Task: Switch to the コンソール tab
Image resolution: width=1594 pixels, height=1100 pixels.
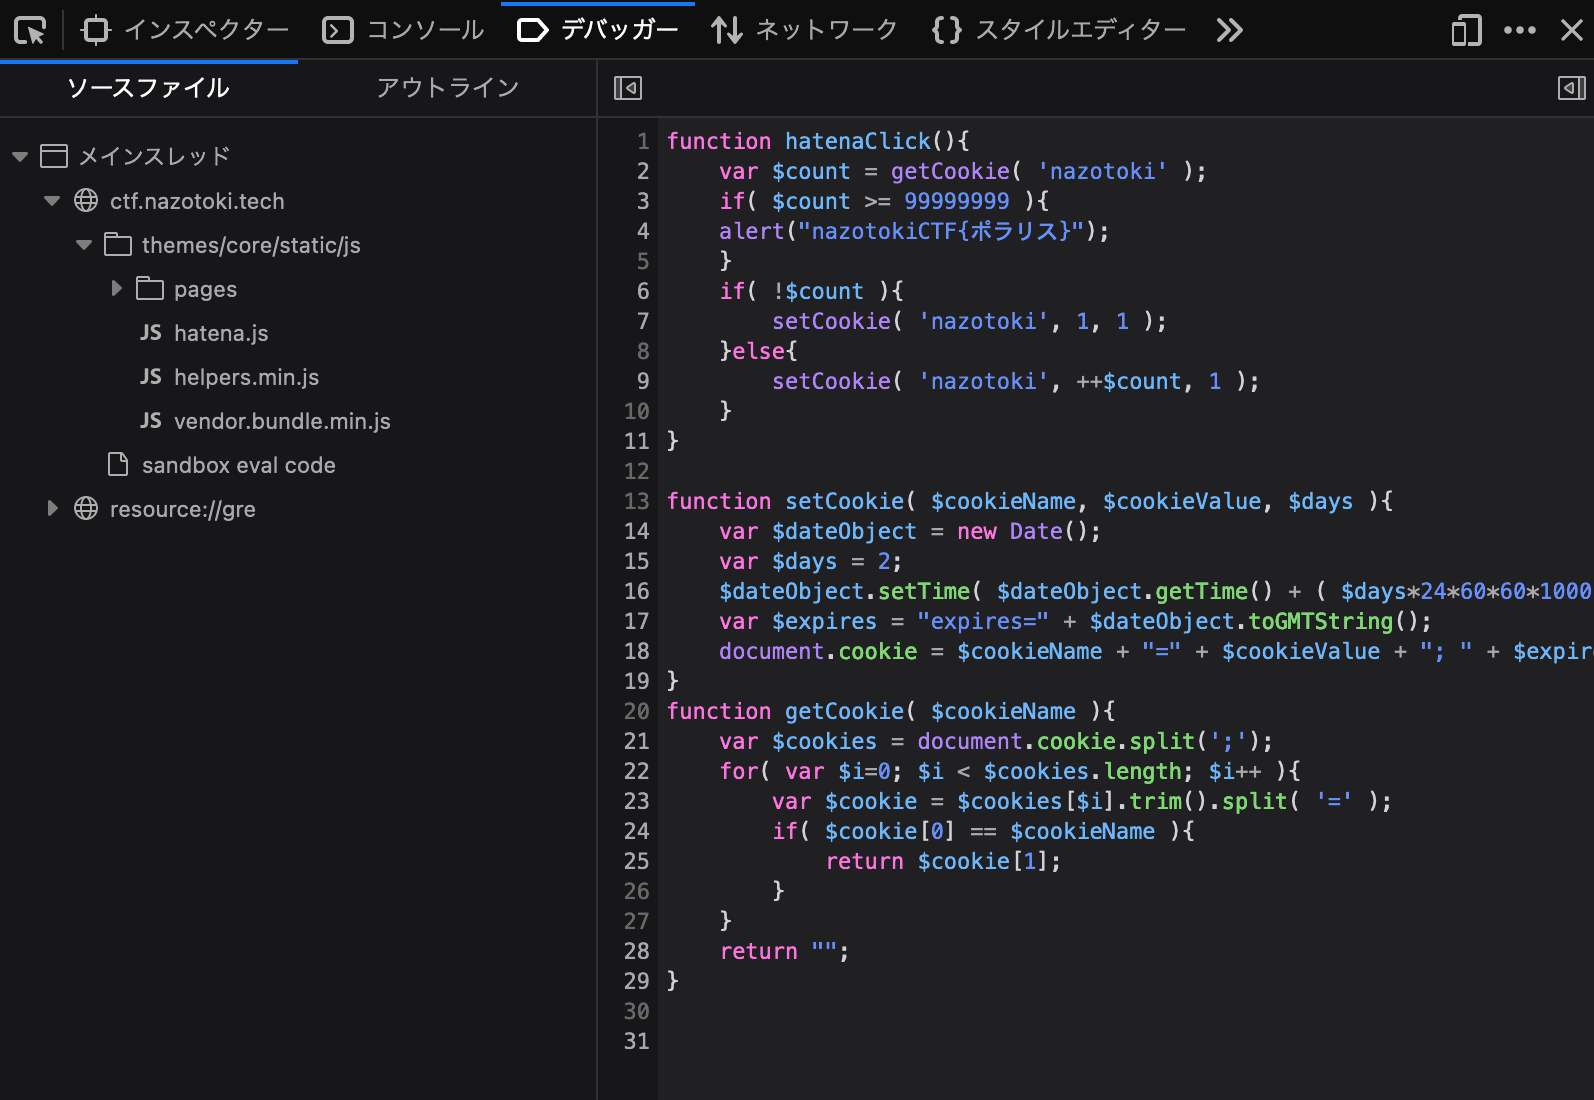Action: (404, 31)
